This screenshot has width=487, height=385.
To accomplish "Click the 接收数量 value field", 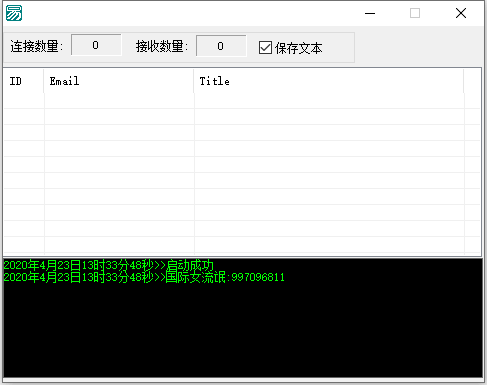I will (x=221, y=46).
